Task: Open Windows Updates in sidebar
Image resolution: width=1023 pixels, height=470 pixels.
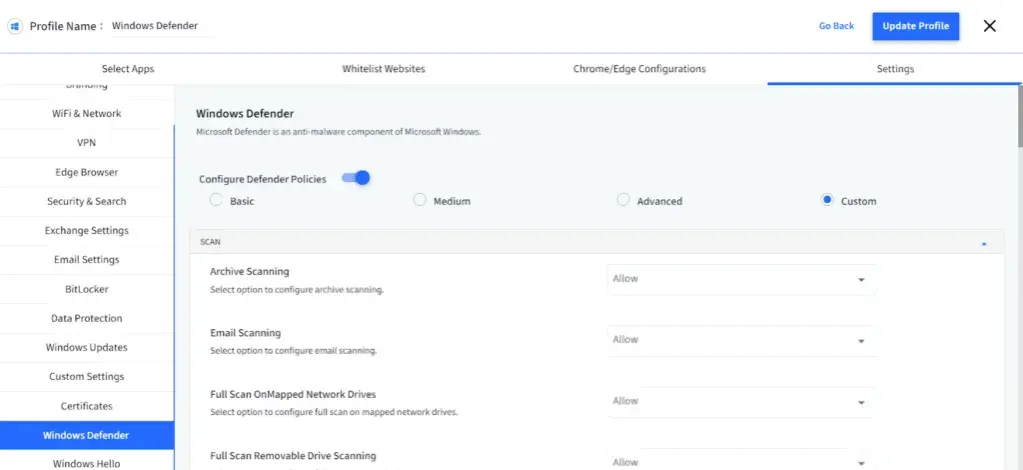Action: point(87,347)
